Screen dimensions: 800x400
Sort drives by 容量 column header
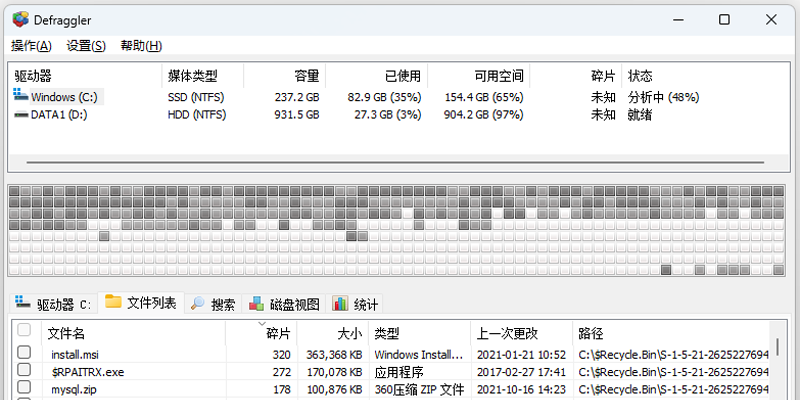[284, 77]
